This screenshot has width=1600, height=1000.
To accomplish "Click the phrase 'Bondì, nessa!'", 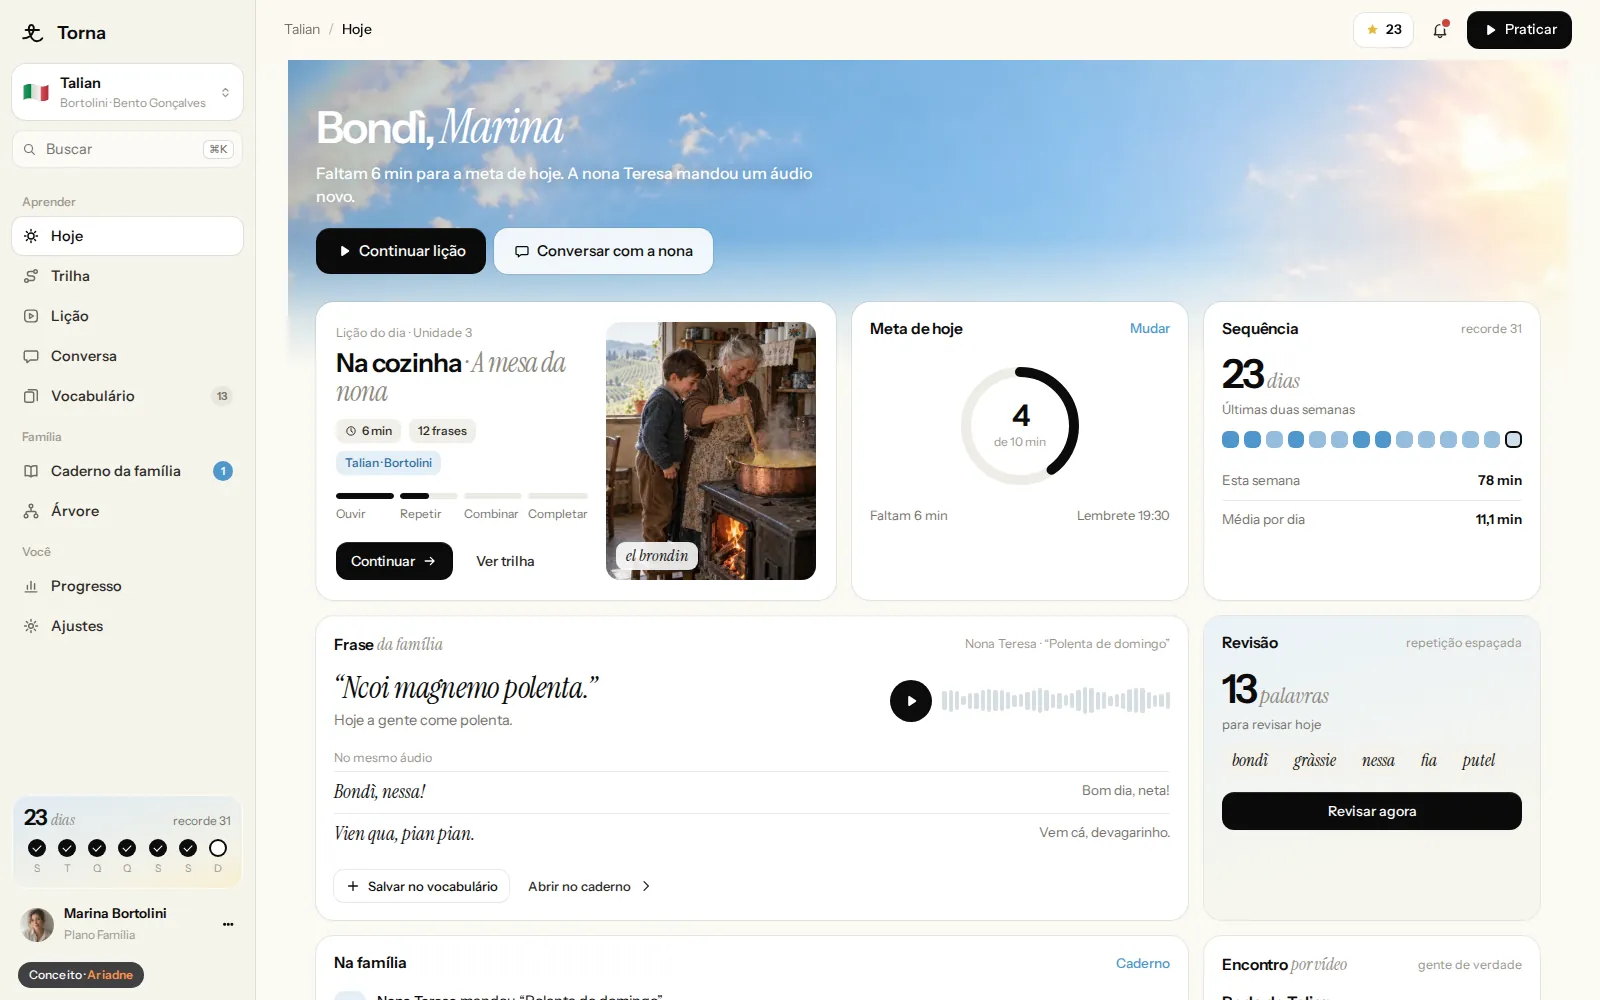I will [380, 792].
